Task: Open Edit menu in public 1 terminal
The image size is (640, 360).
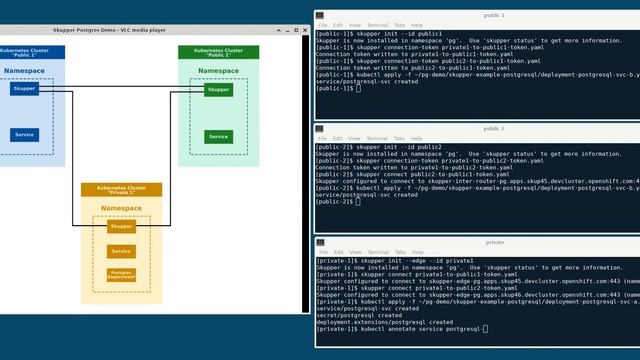Action: point(338,25)
